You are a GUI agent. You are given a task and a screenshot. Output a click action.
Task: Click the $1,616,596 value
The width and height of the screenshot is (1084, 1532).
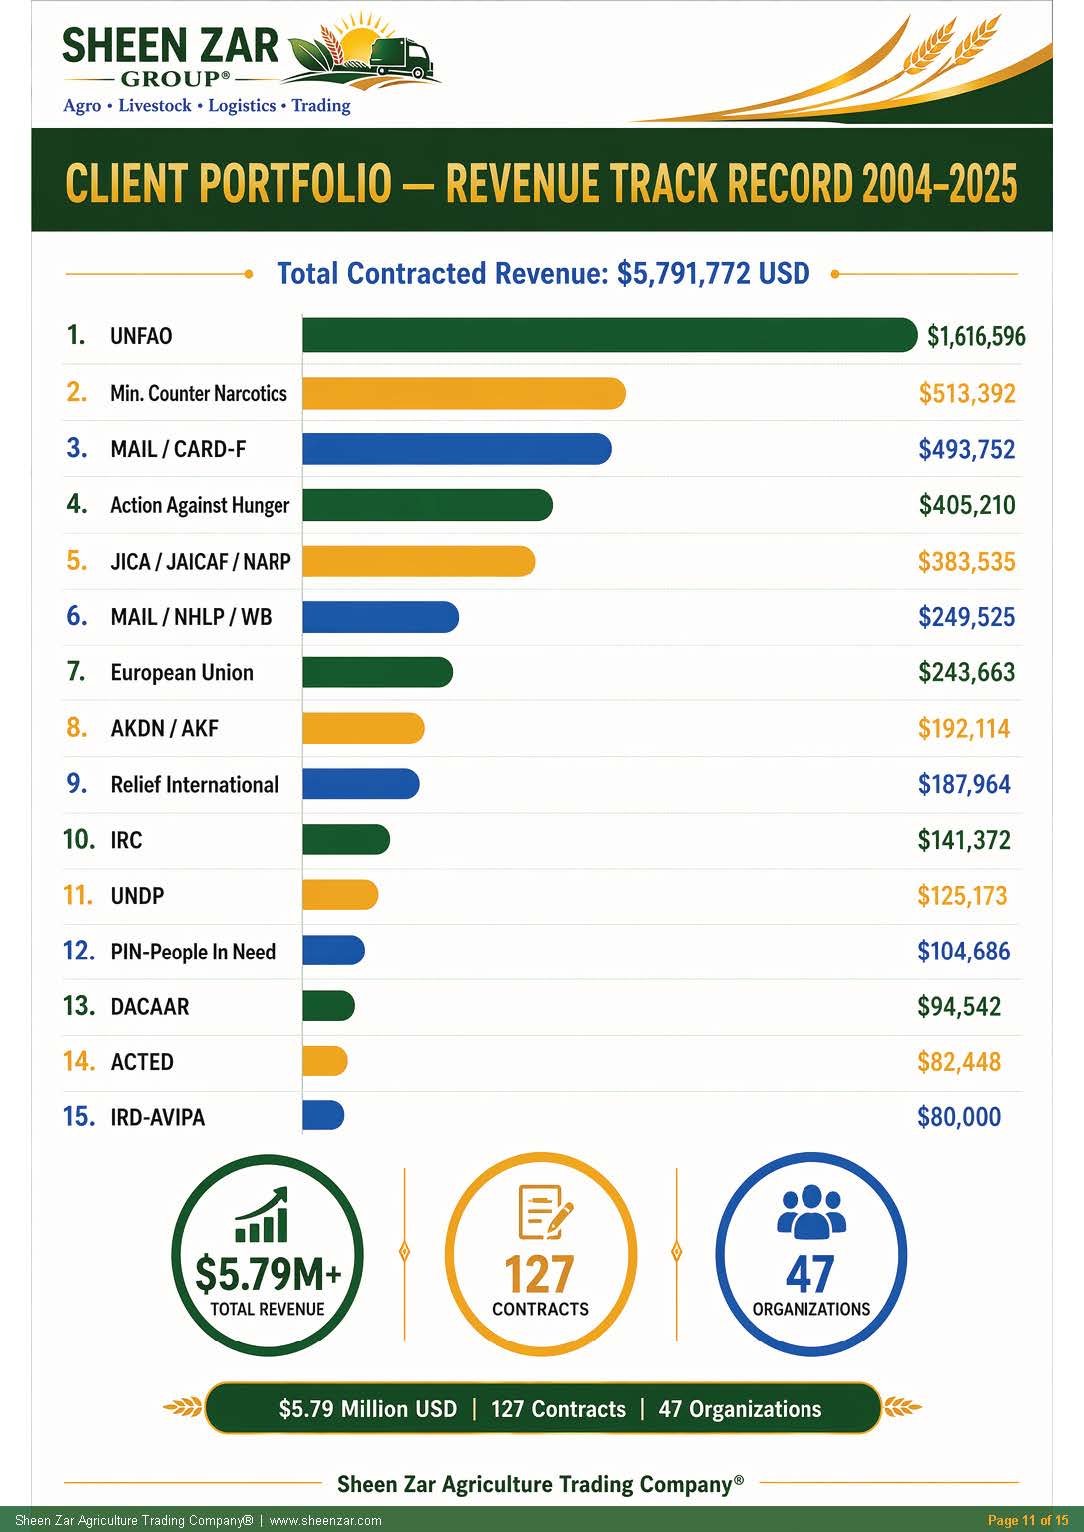pos(976,337)
